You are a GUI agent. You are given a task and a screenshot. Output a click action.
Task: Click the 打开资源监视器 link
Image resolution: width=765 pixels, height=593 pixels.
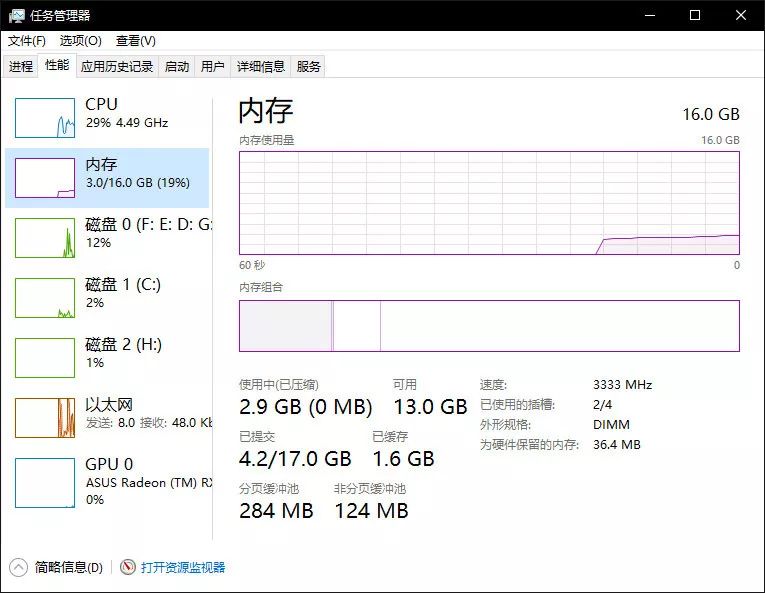click(183, 567)
